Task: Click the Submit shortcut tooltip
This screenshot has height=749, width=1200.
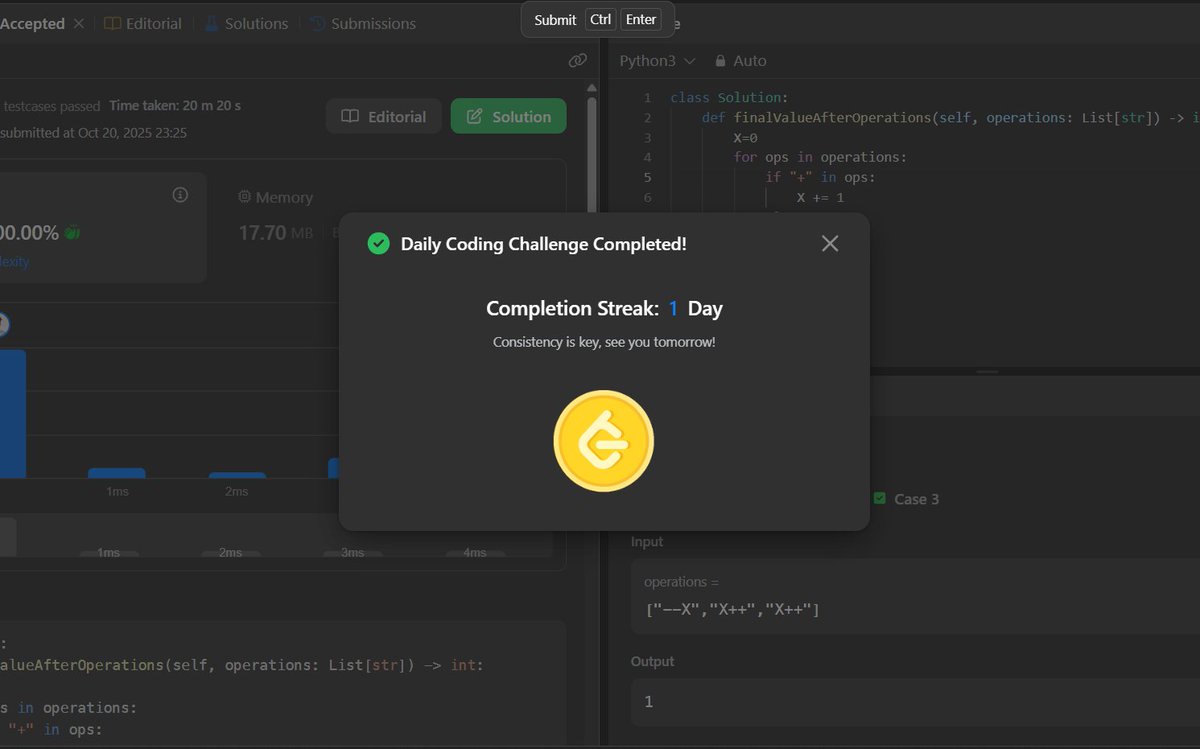Action: 597,19
